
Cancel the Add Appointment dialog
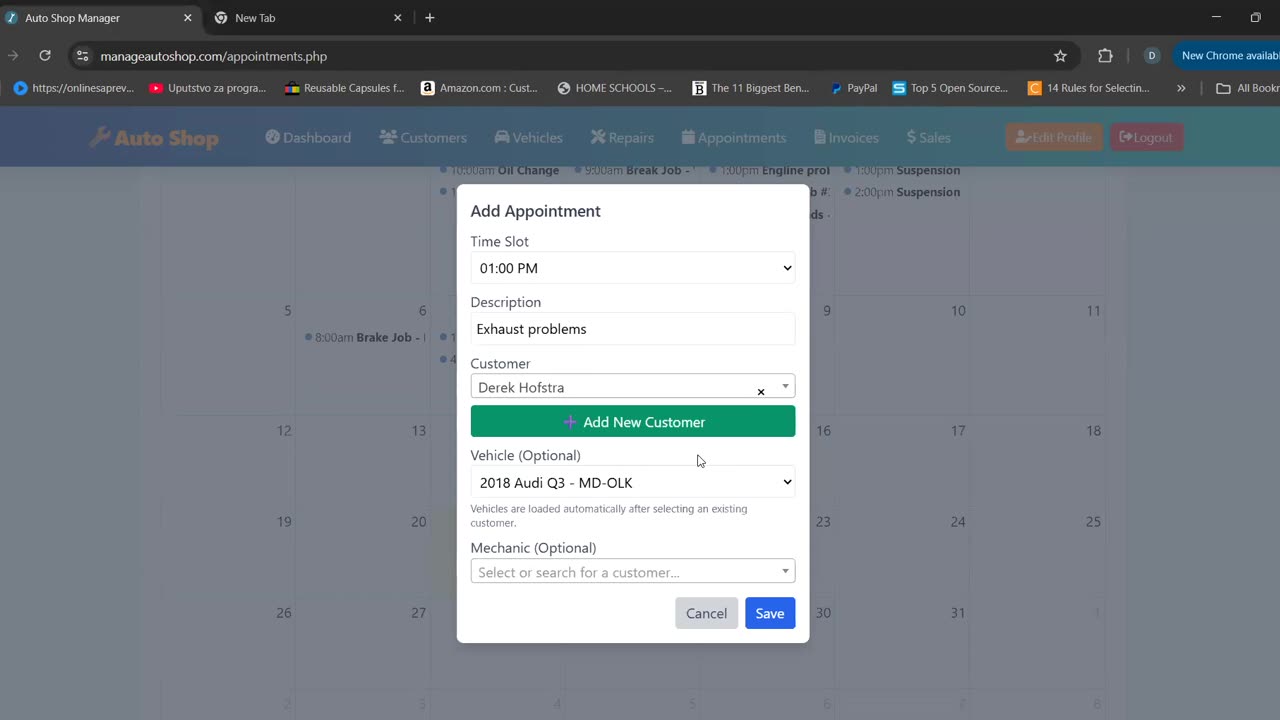tap(706, 613)
